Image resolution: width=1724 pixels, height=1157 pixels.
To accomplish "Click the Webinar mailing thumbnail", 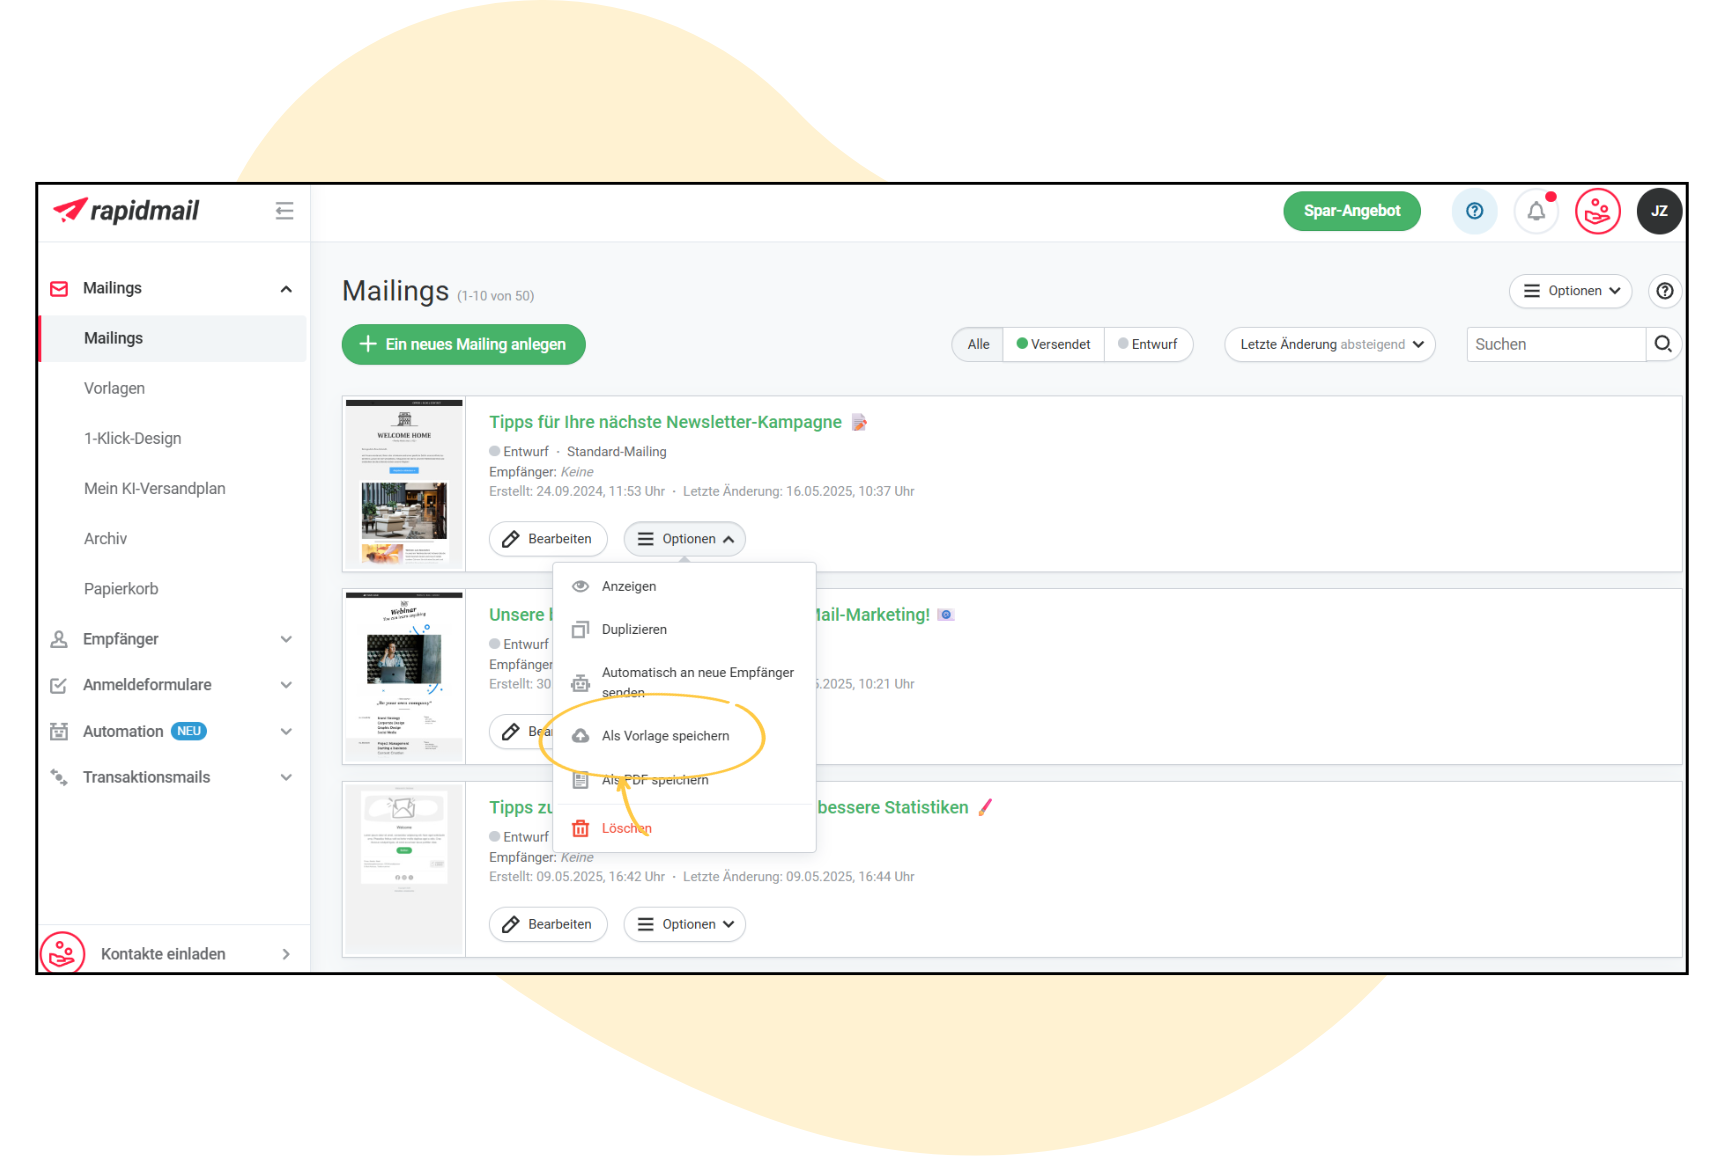I will click(404, 677).
